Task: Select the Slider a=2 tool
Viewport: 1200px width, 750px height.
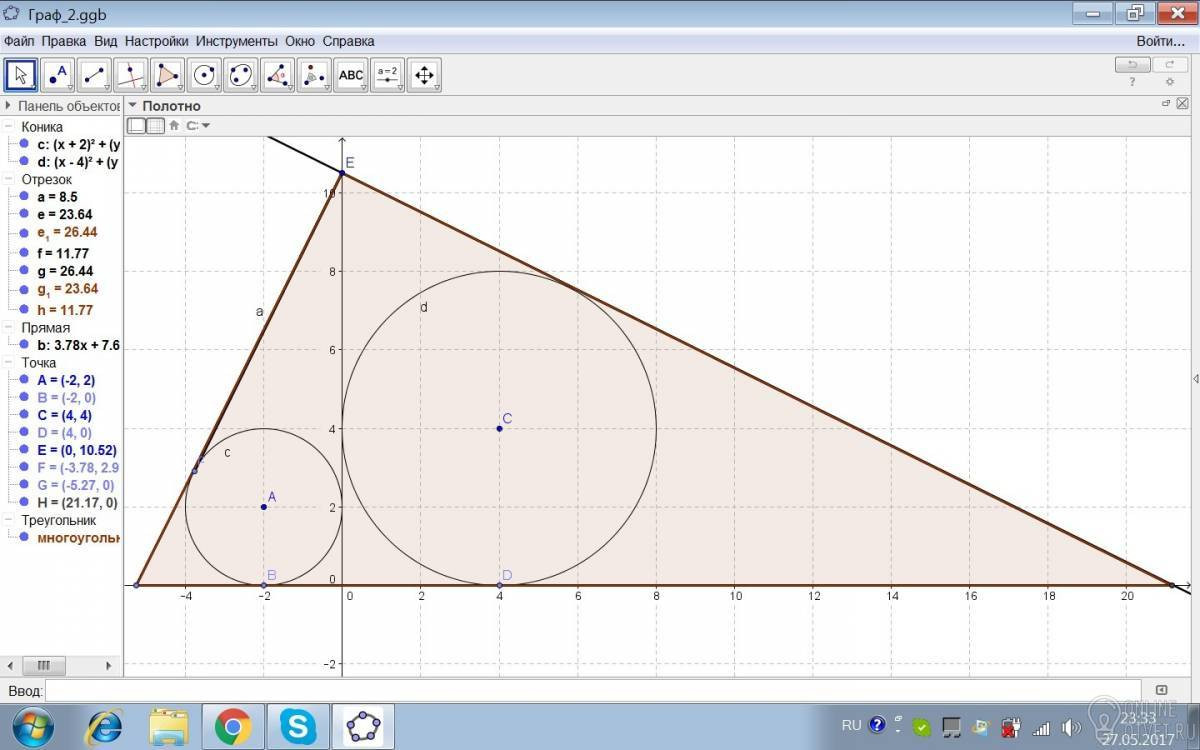Action: [388, 75]
